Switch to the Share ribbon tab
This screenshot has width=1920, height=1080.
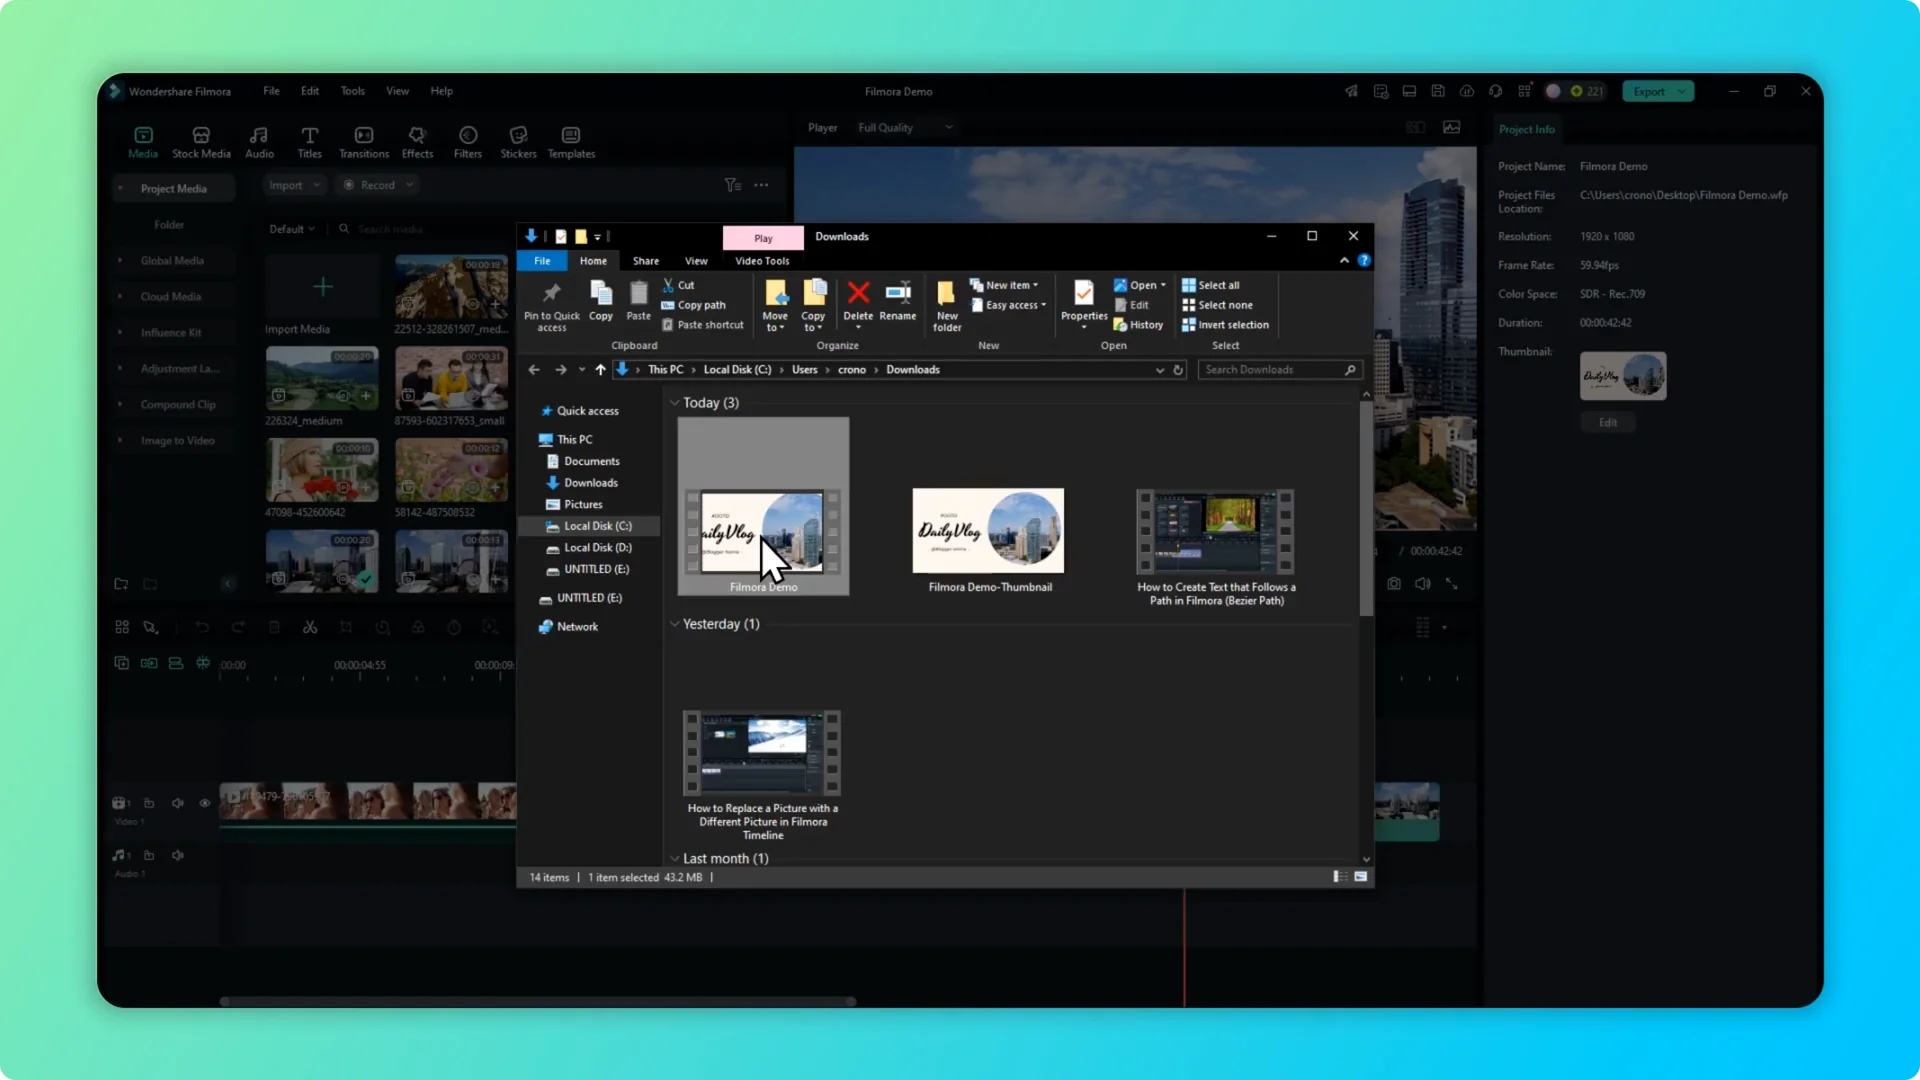tap(646, 261)
